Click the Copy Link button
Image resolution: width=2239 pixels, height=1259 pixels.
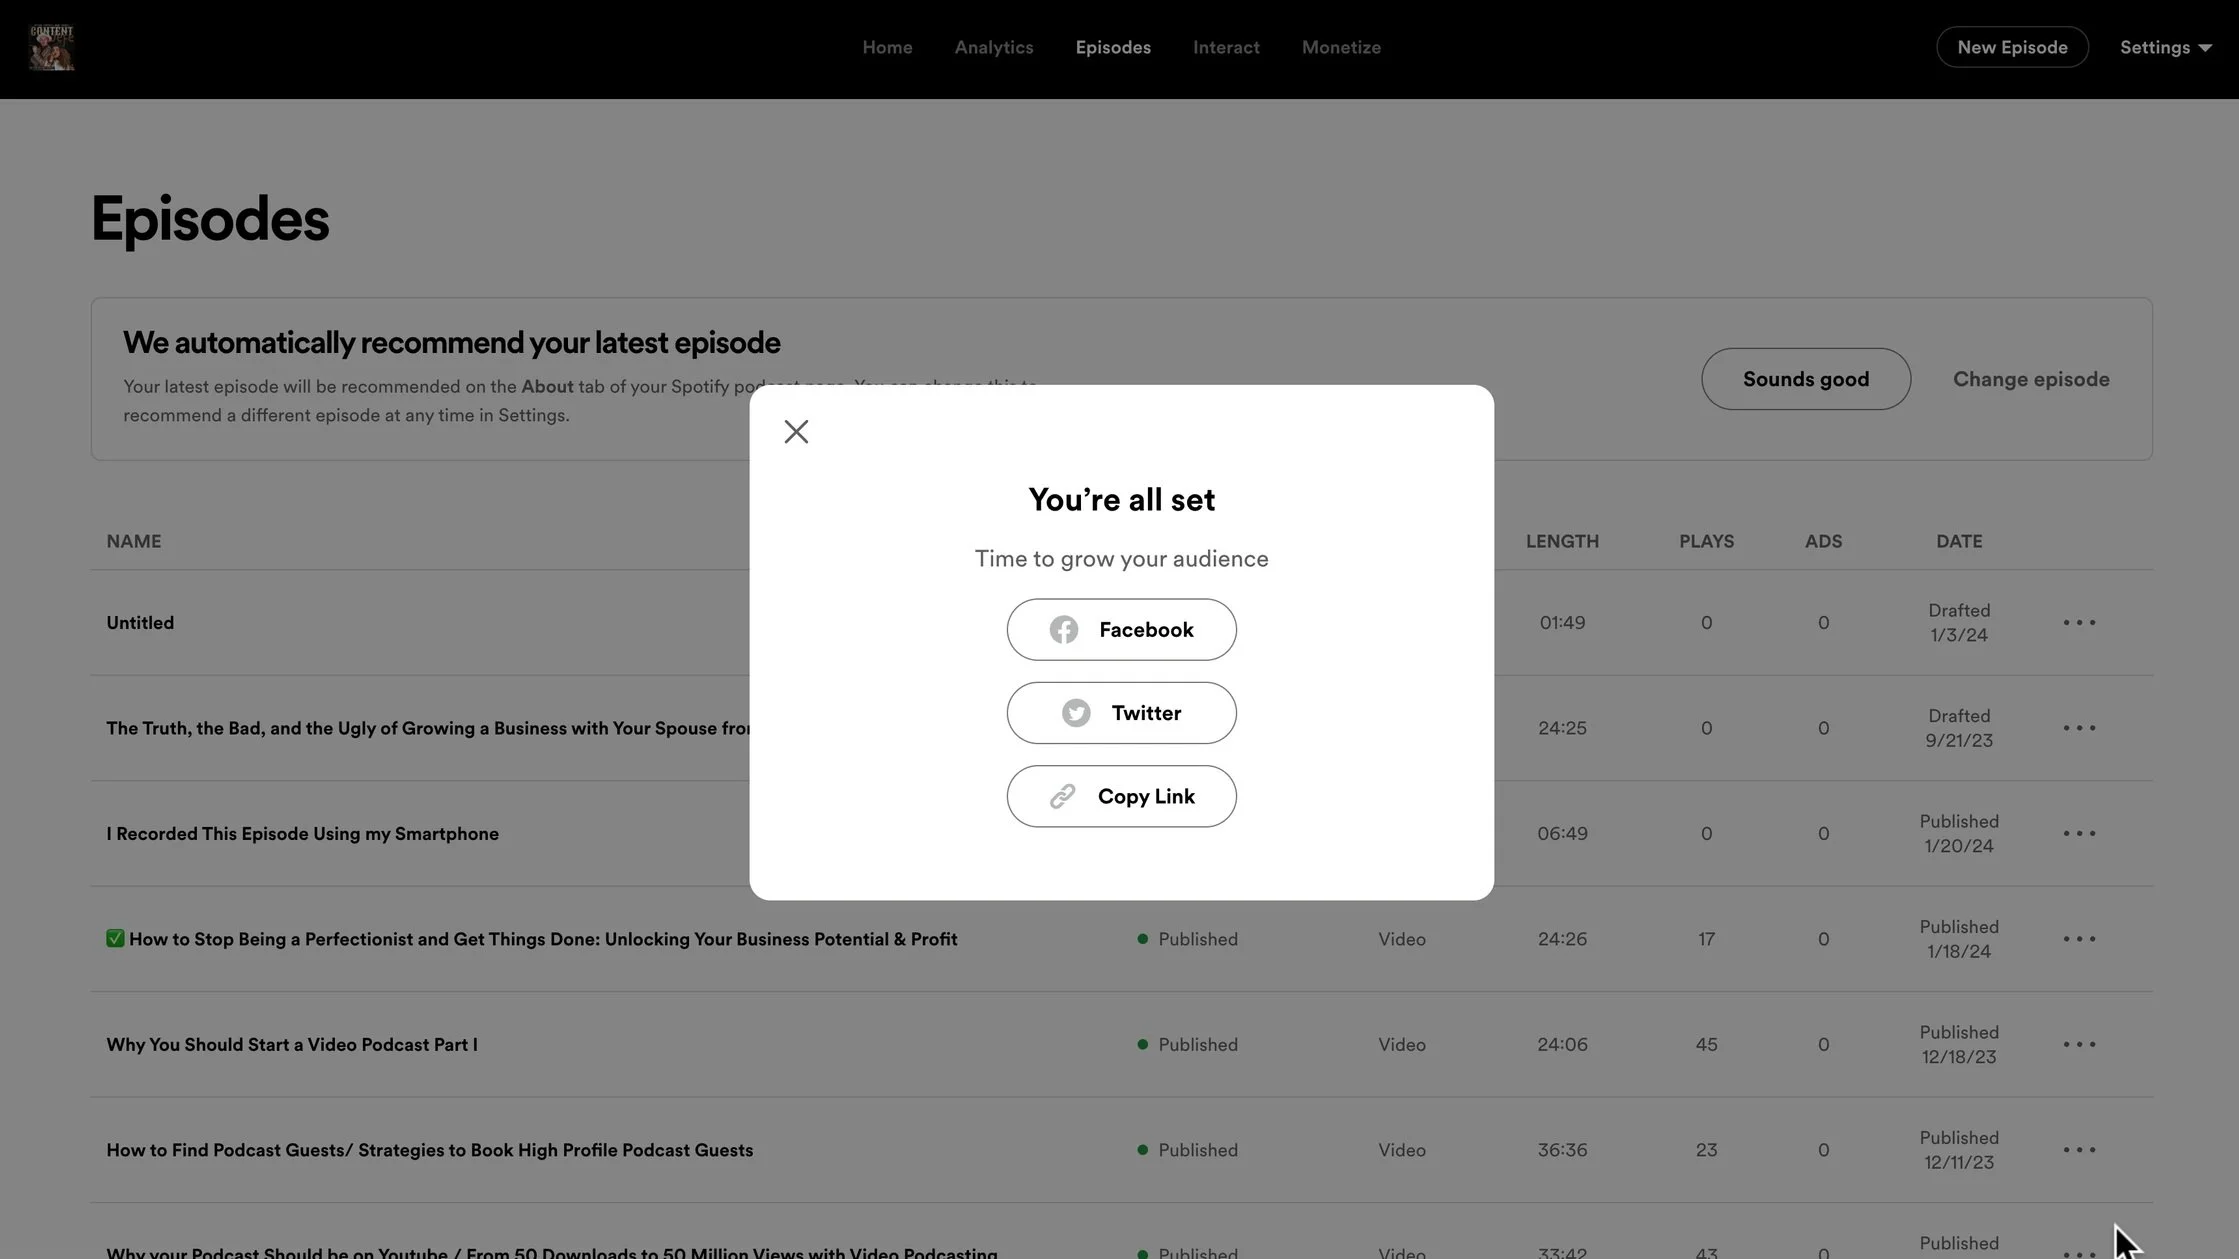(x=1121, y=796)
